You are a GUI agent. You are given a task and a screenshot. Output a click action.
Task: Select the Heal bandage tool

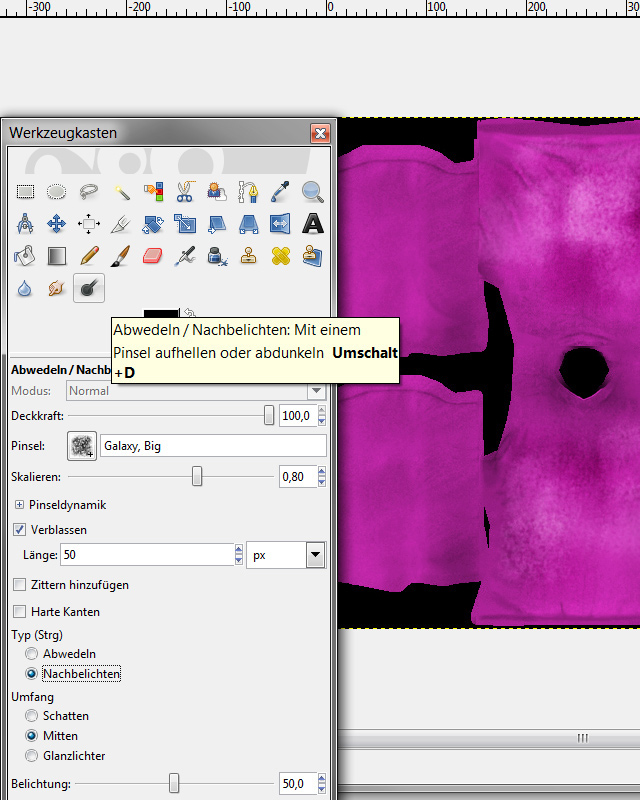click(281, 256)
